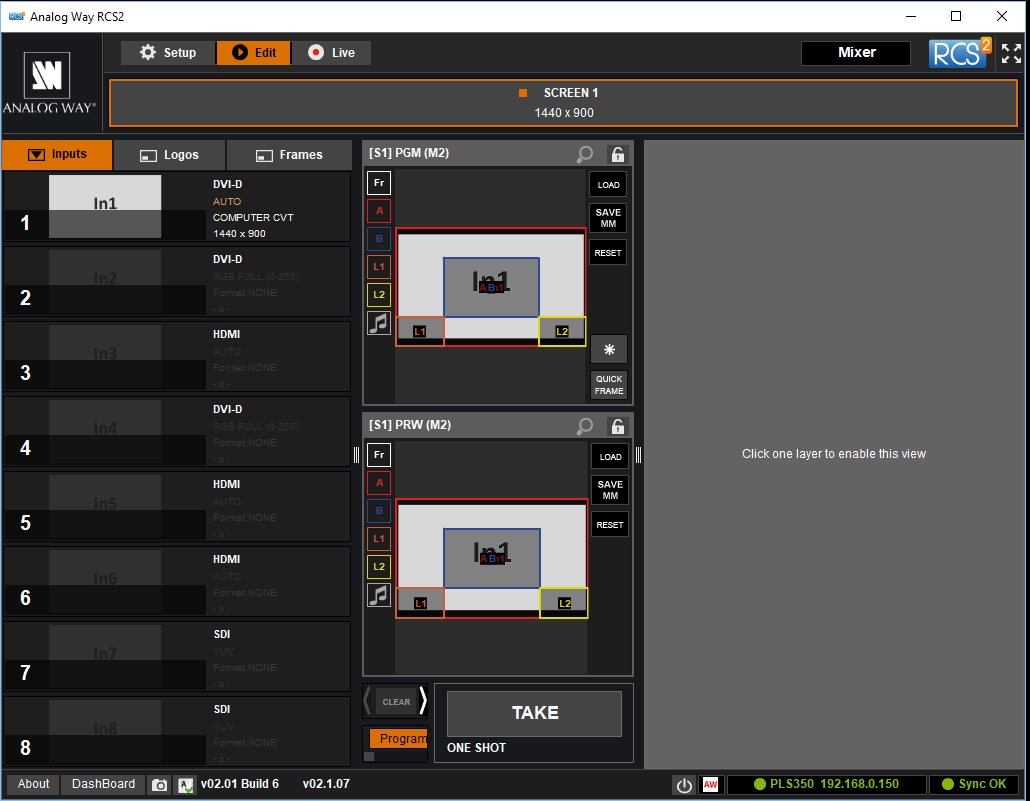
Task: Select the yellow L2 layer swatch in PRW
Action: pyautogui.click(x=379, y=567)
